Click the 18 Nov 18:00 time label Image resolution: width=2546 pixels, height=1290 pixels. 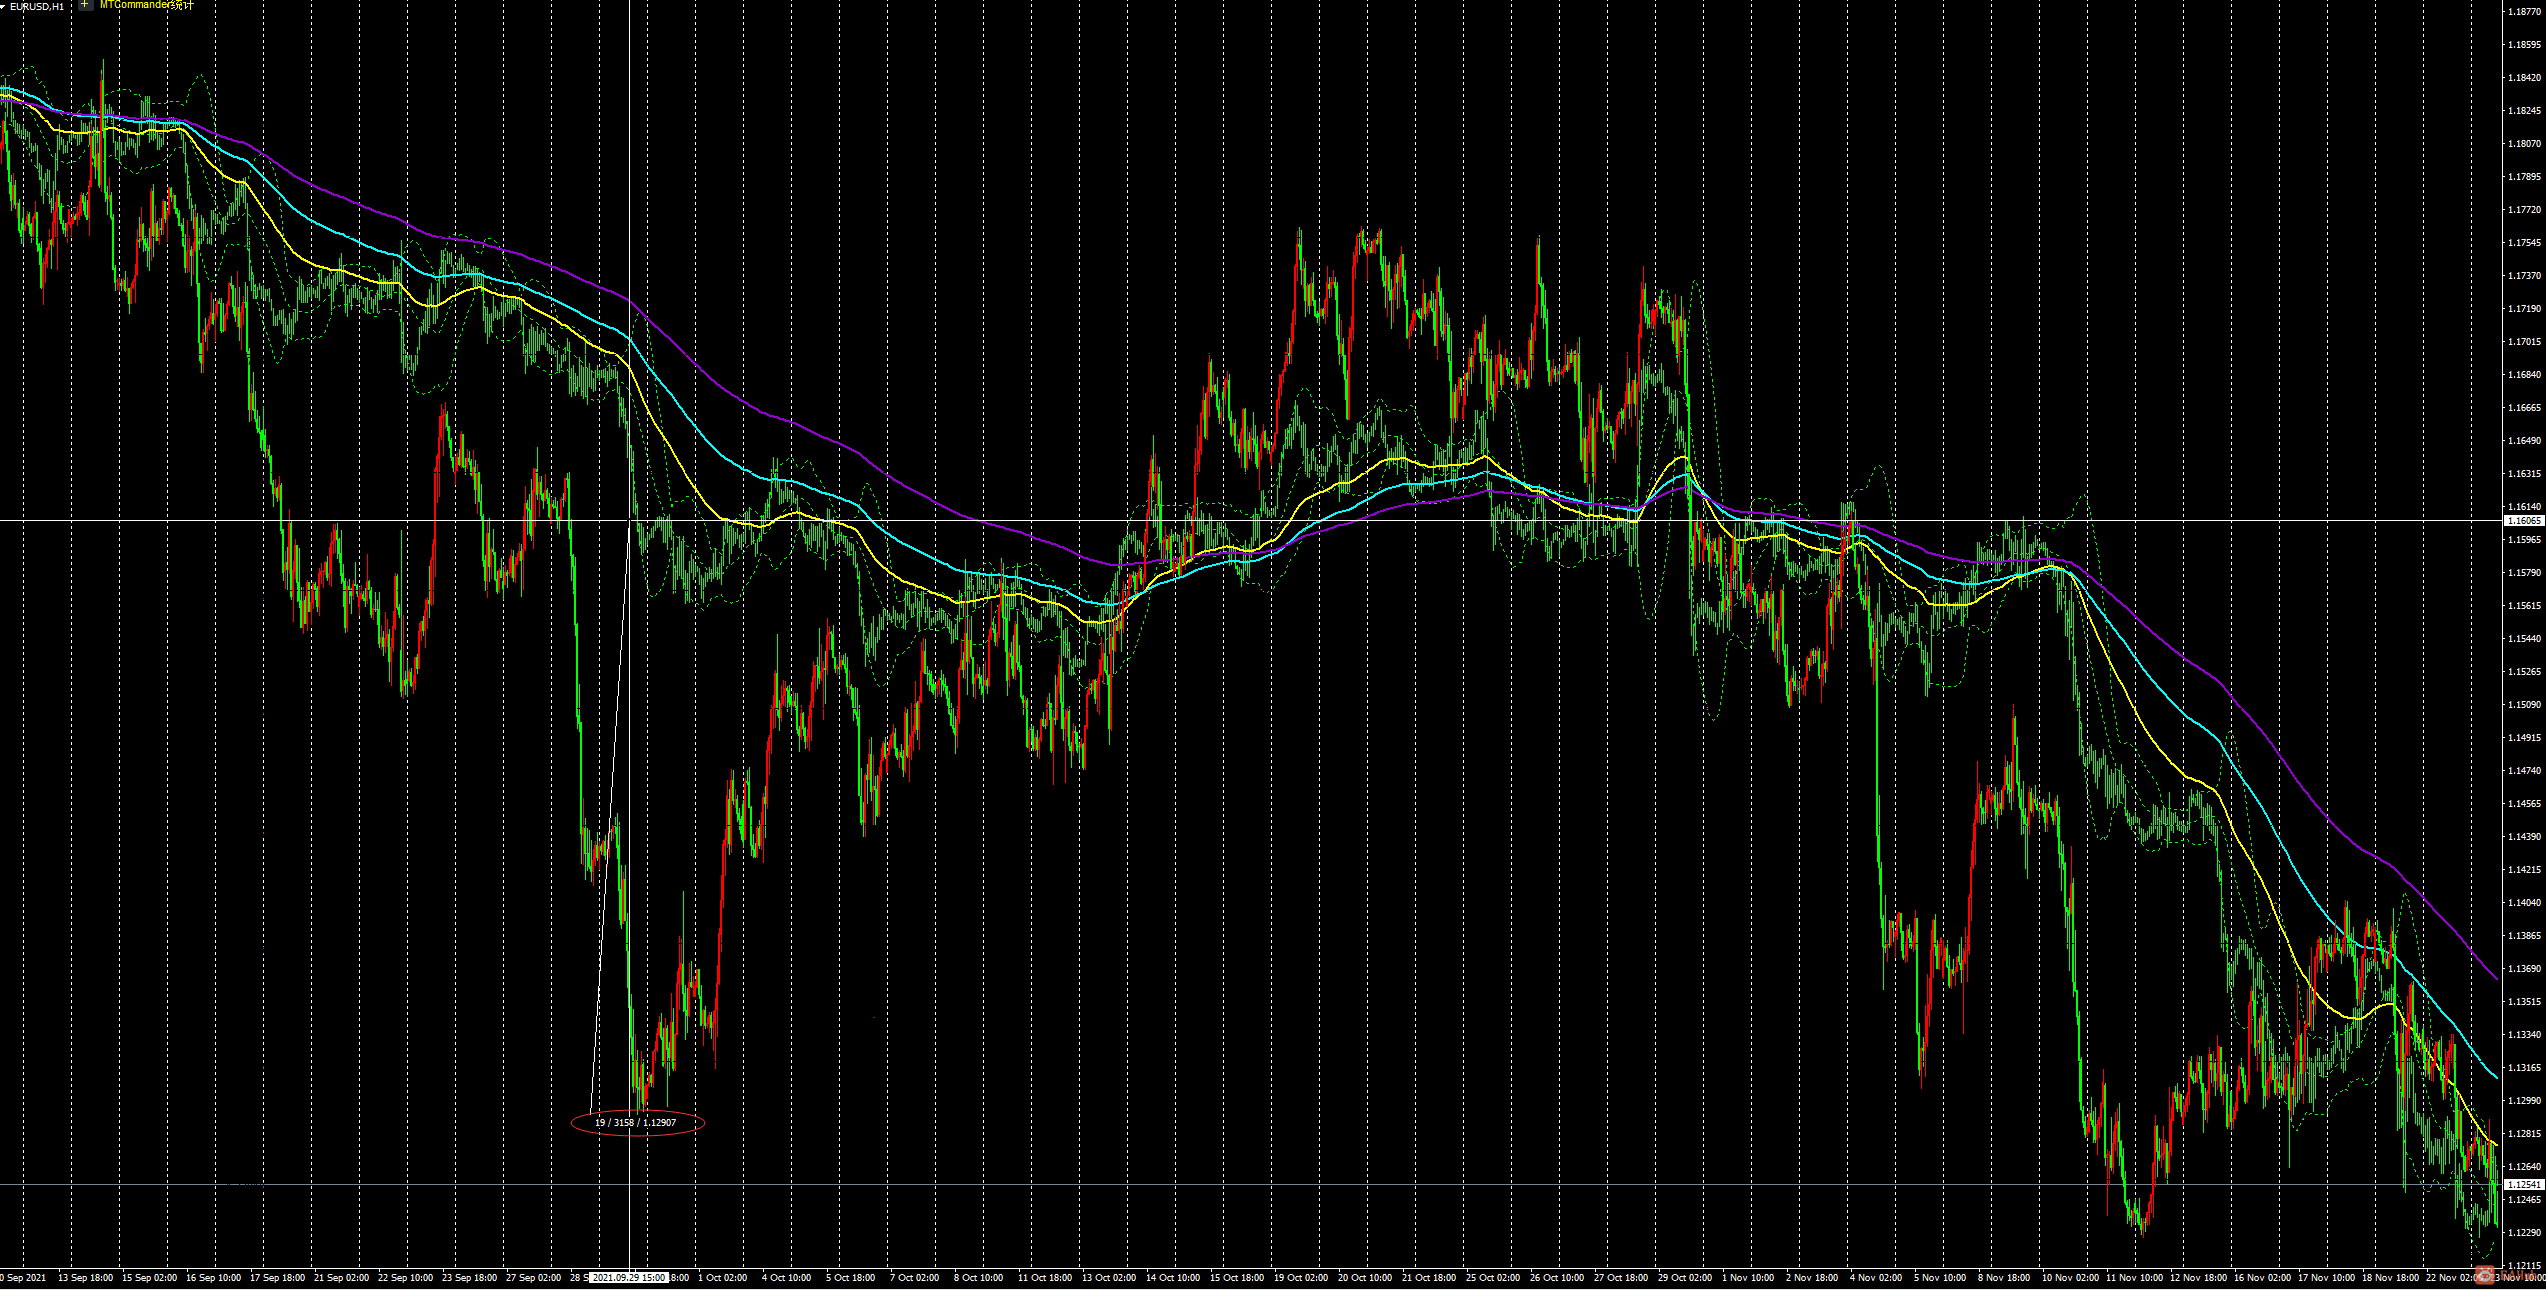(x=2390, y=1278)
